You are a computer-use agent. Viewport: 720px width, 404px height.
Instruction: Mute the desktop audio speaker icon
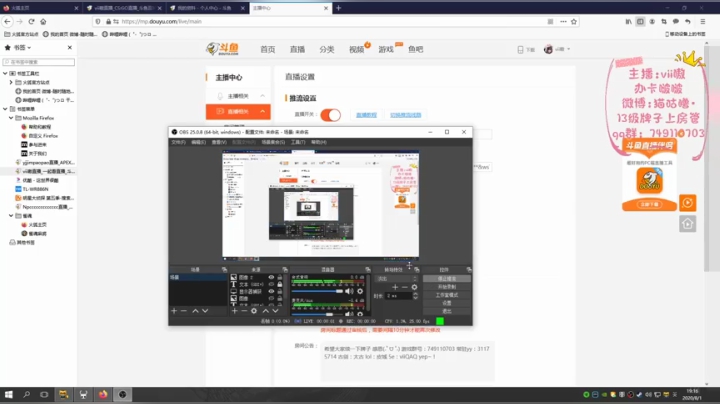click(349, 291)
